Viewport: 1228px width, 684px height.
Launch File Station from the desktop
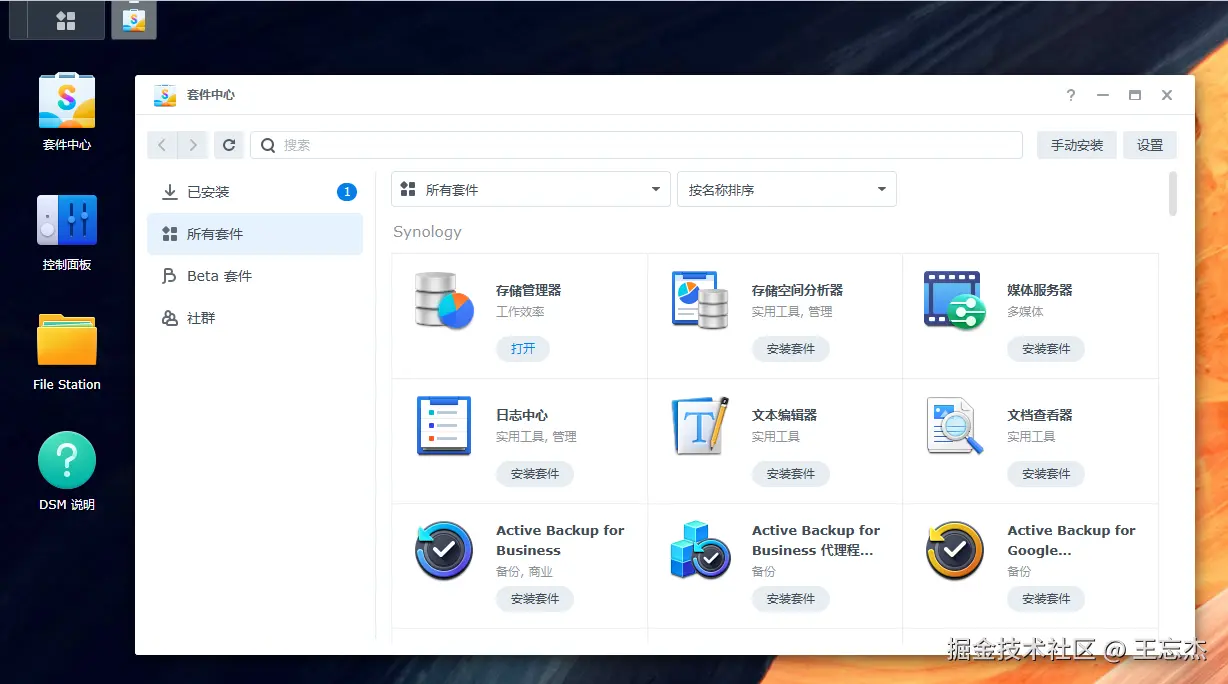click(67, 340)
